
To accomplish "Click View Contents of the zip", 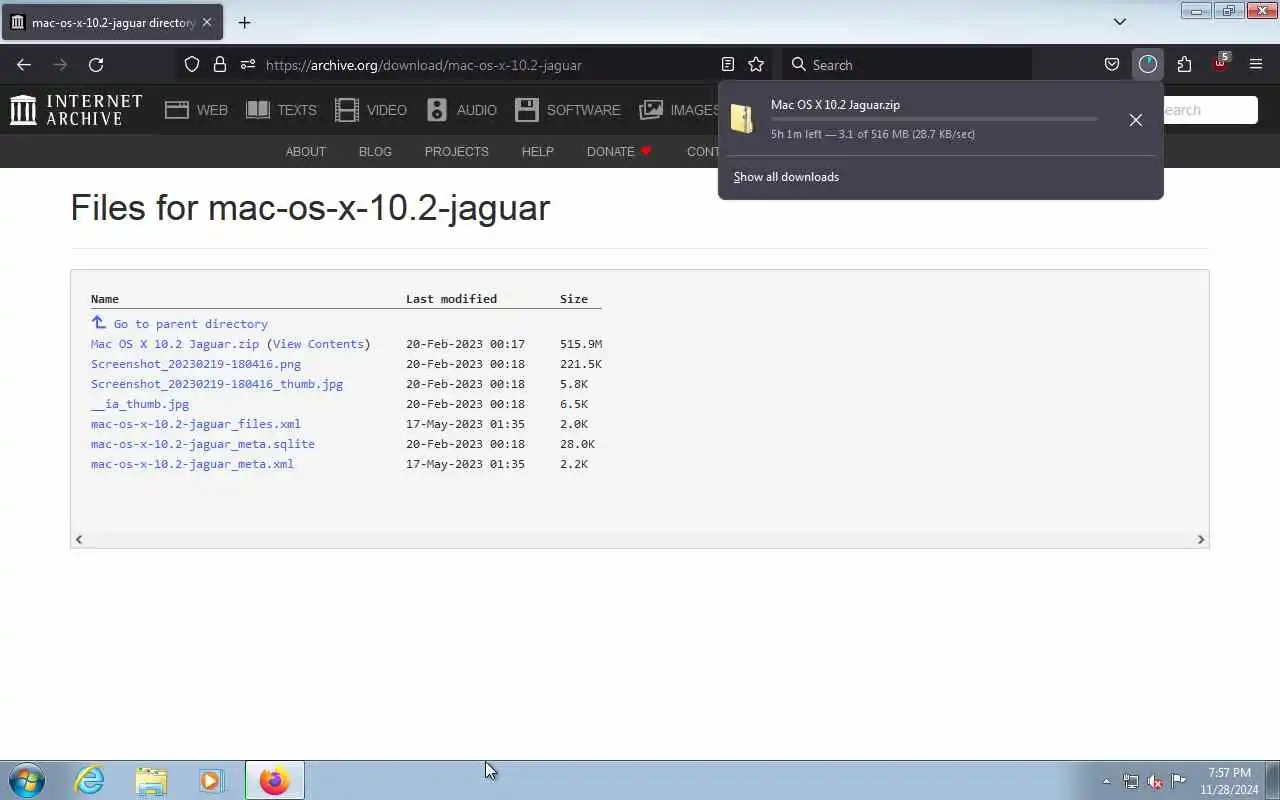I will pos(318,344).
